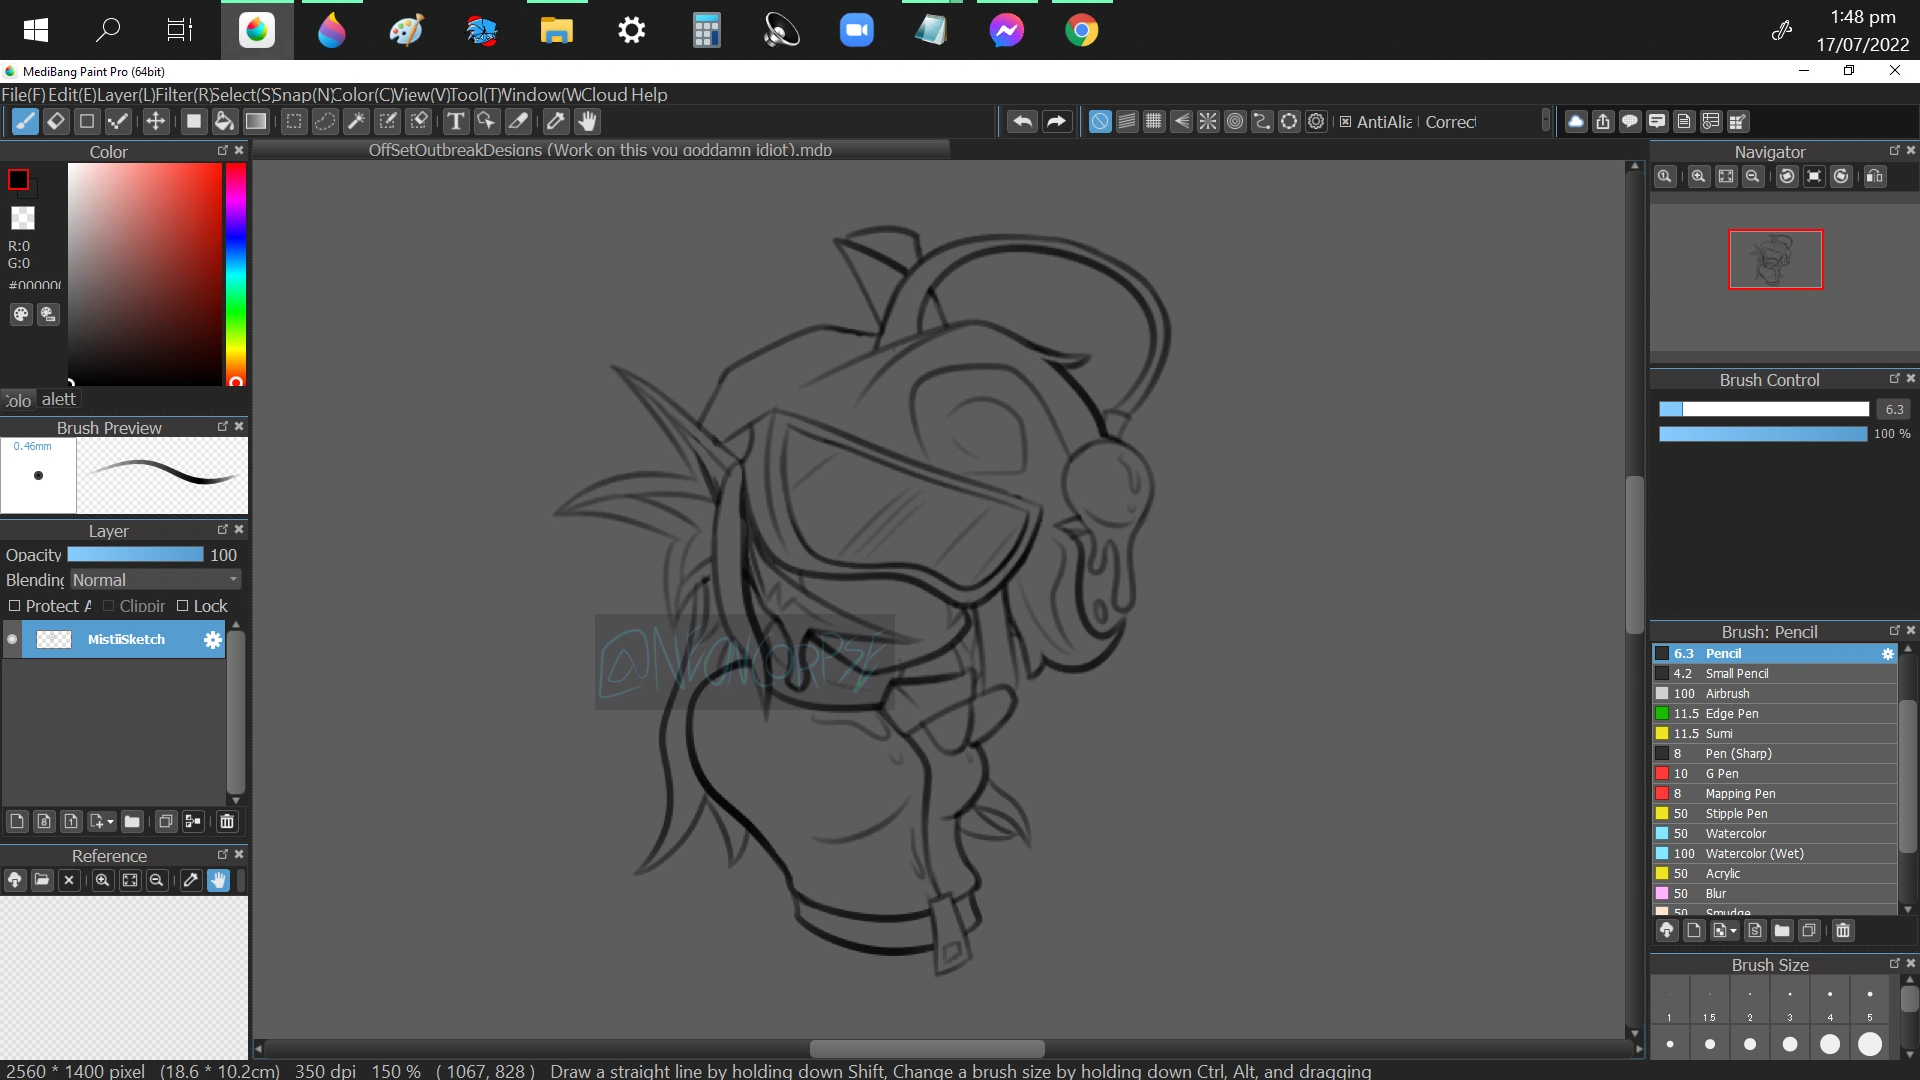1920x1080 pixels.
Task: Select the Bucket fill tool
Action: [x=224, y=122]
